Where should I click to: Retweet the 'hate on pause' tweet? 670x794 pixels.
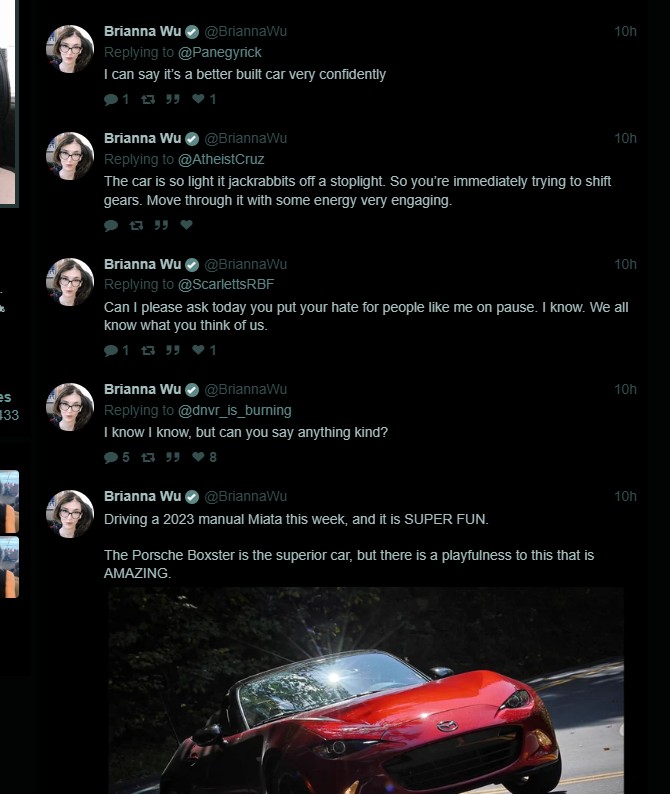148,350
